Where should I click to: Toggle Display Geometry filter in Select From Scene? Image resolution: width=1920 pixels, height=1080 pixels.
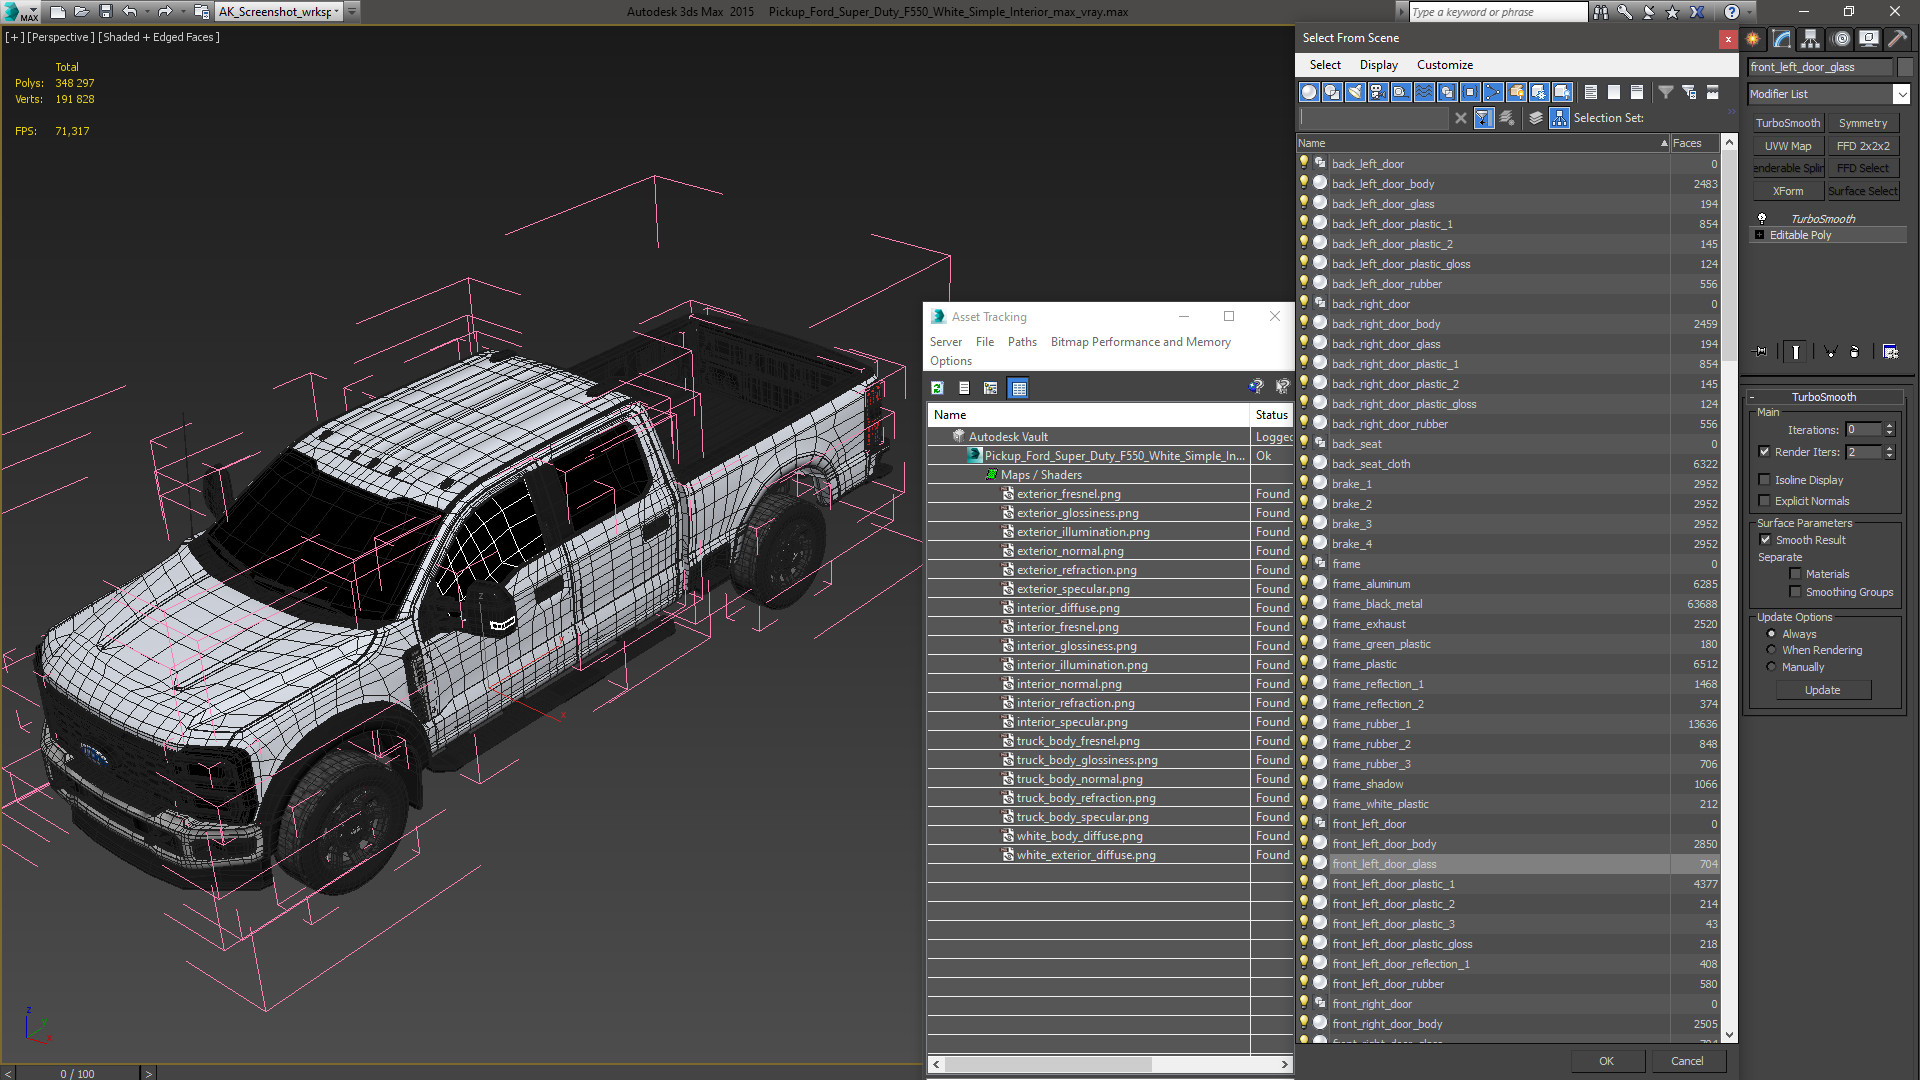[x=1309, y=92]
